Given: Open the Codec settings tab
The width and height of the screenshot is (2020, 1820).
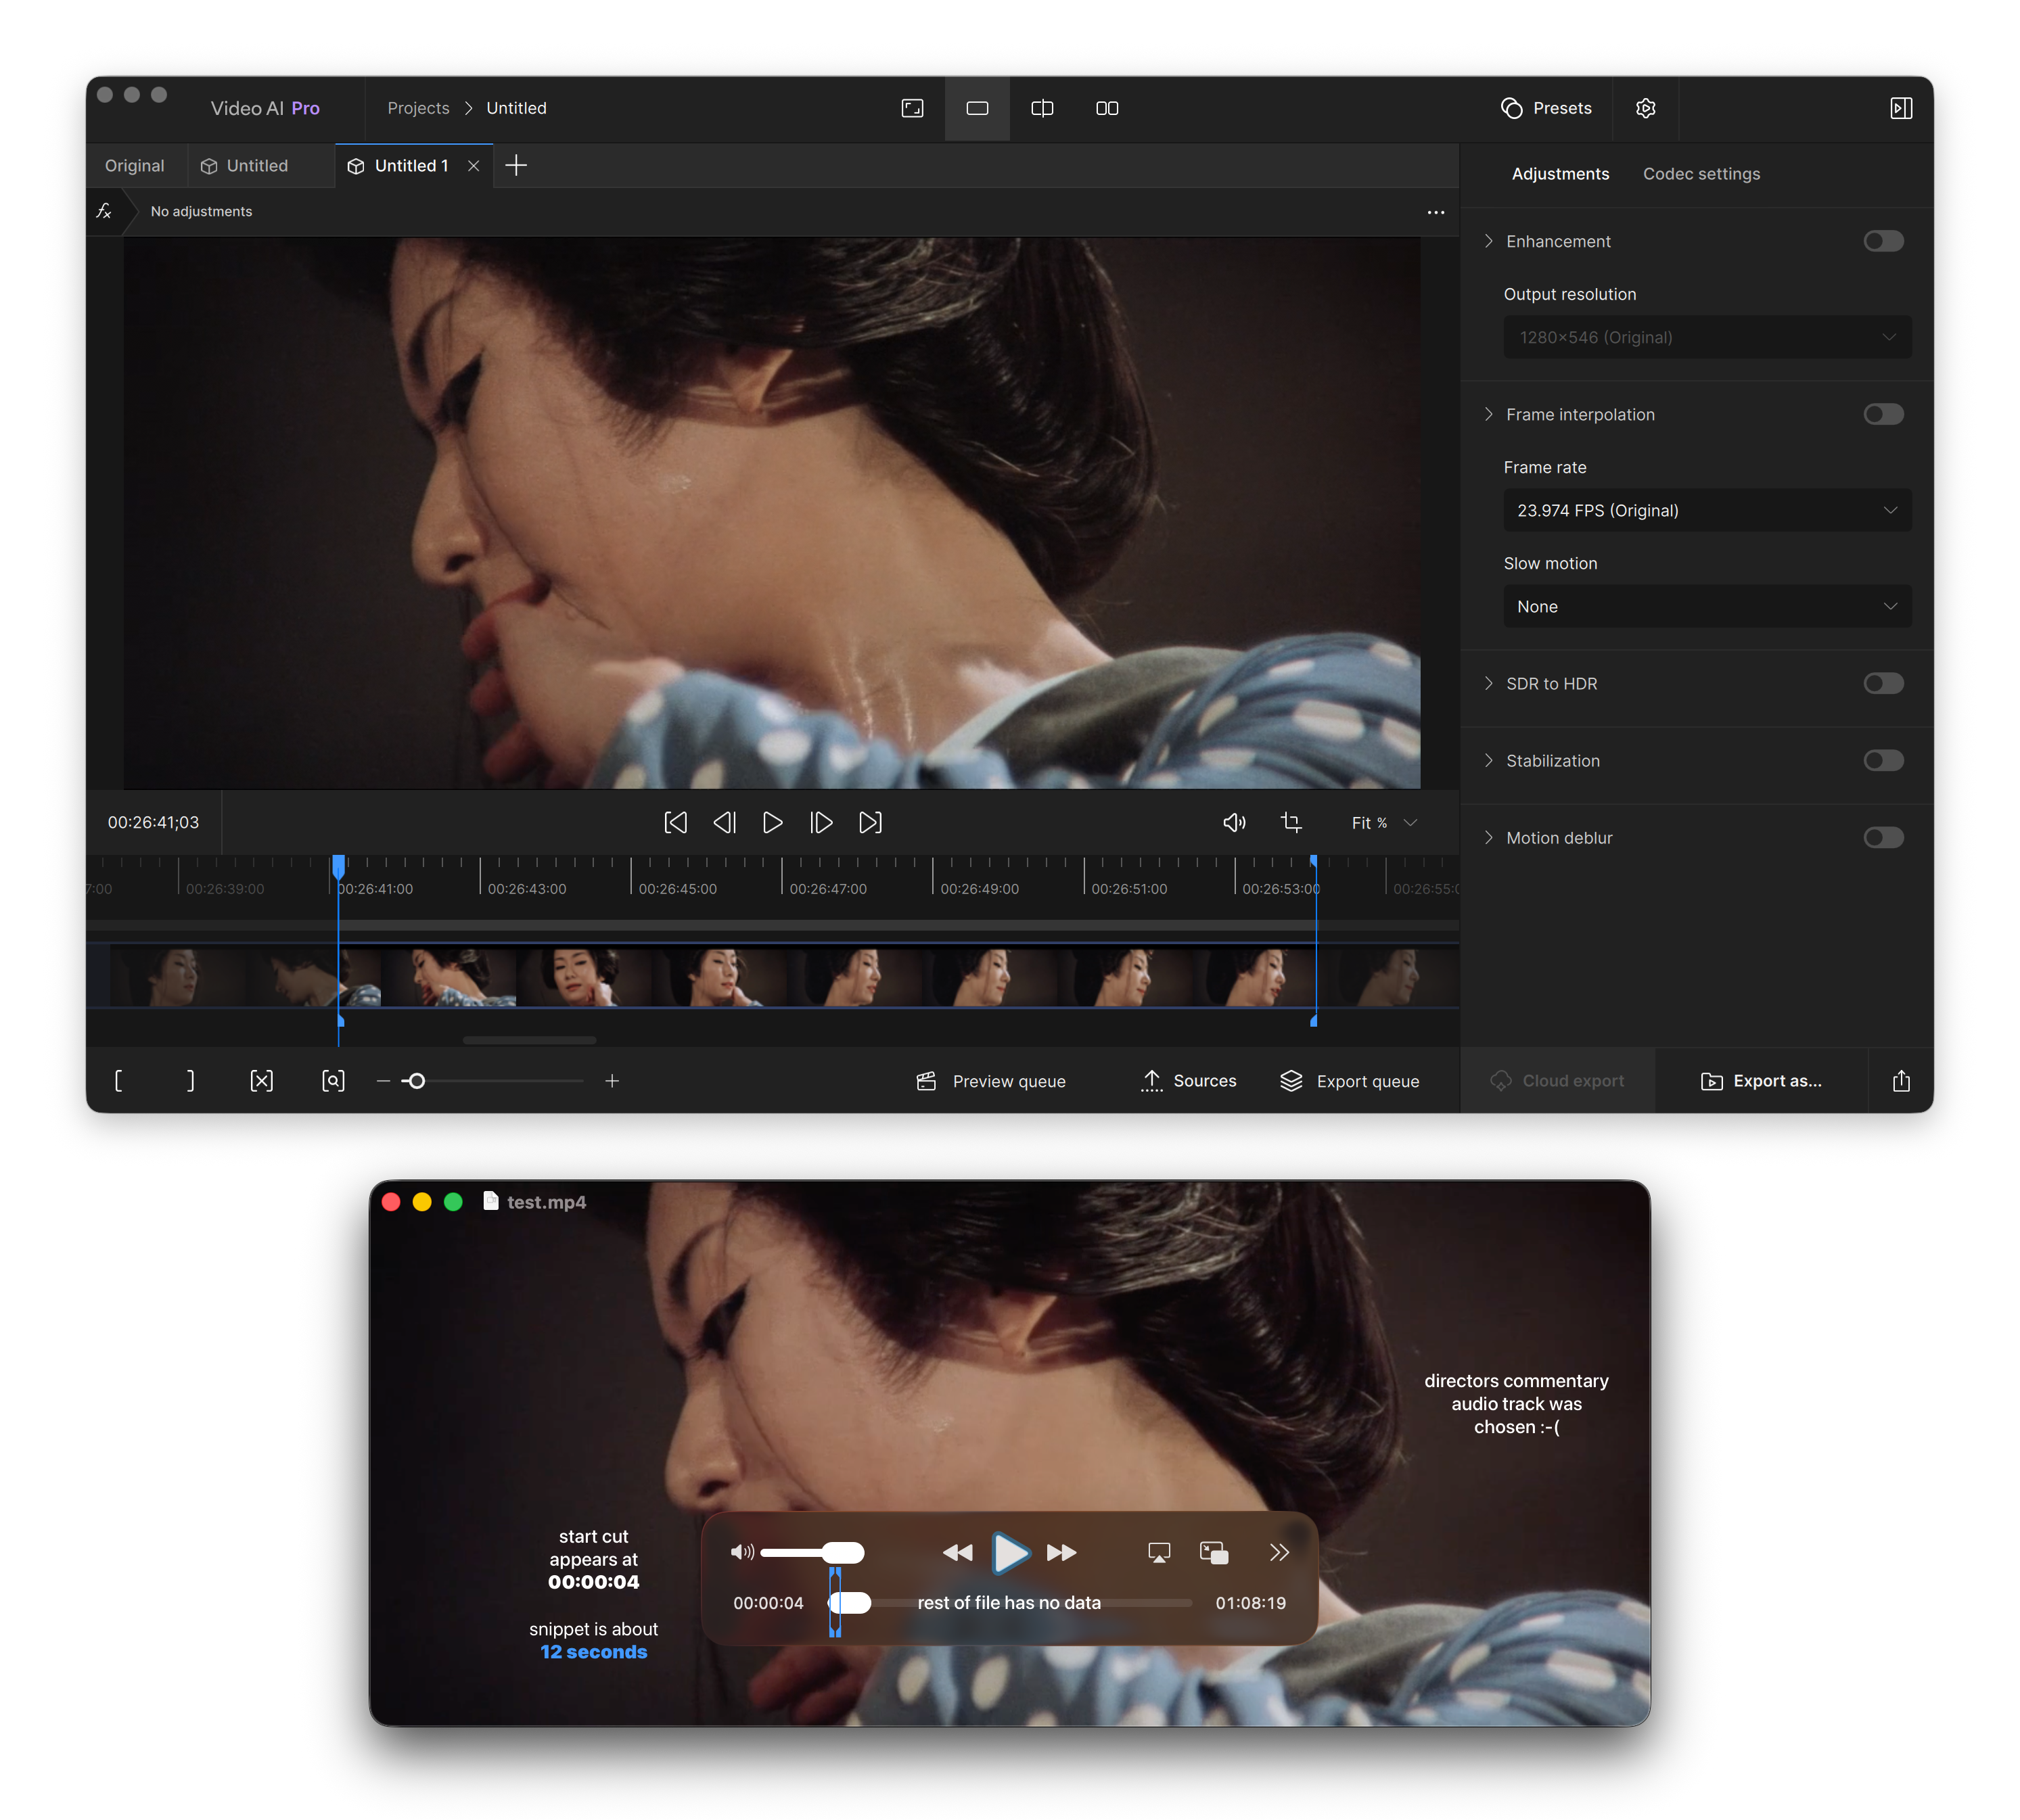Looking at the screenshot, I should tap(1701, 174).
